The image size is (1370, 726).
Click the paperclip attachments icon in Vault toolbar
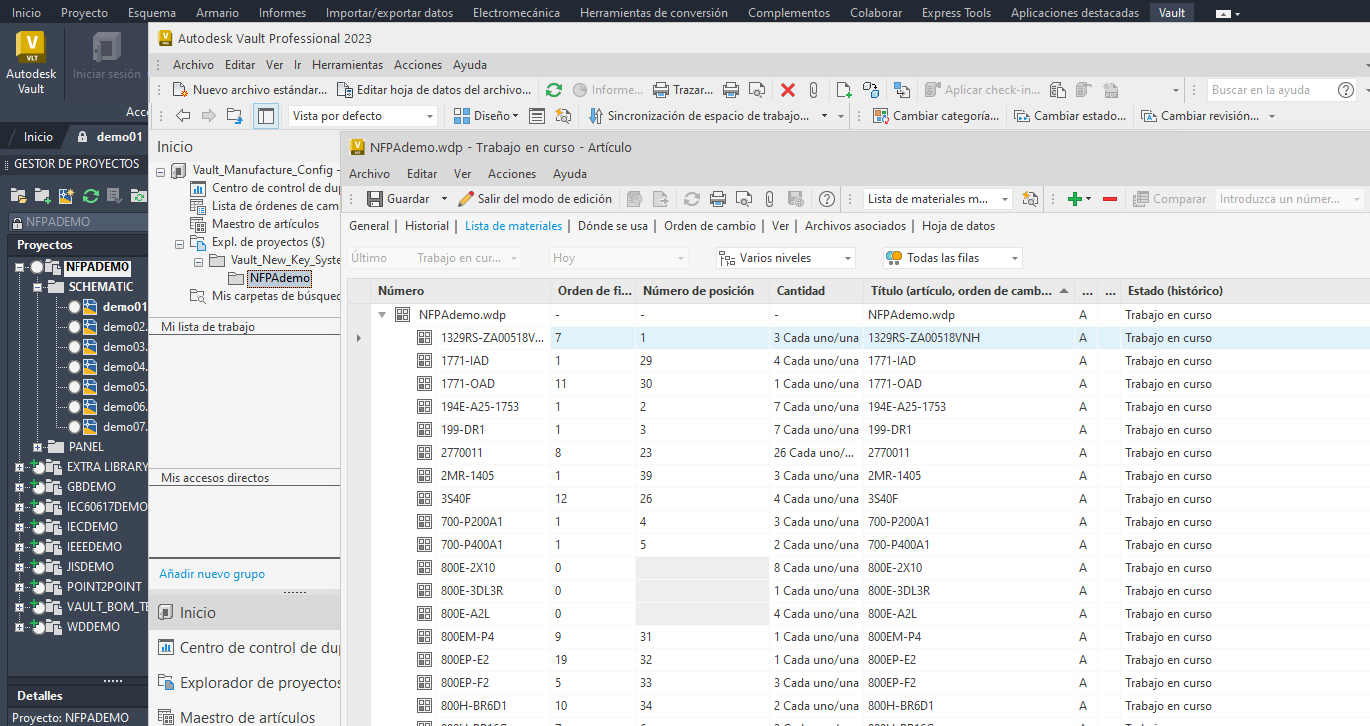(814, 90)
